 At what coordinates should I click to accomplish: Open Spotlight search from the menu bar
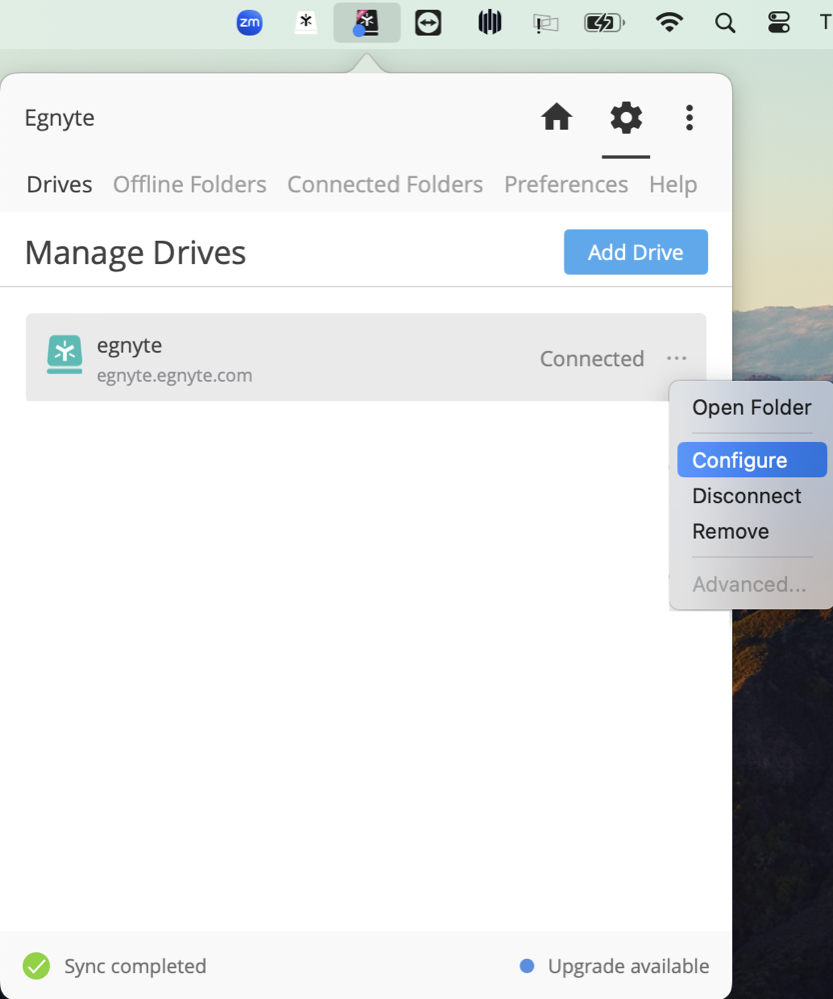(725, 22)
